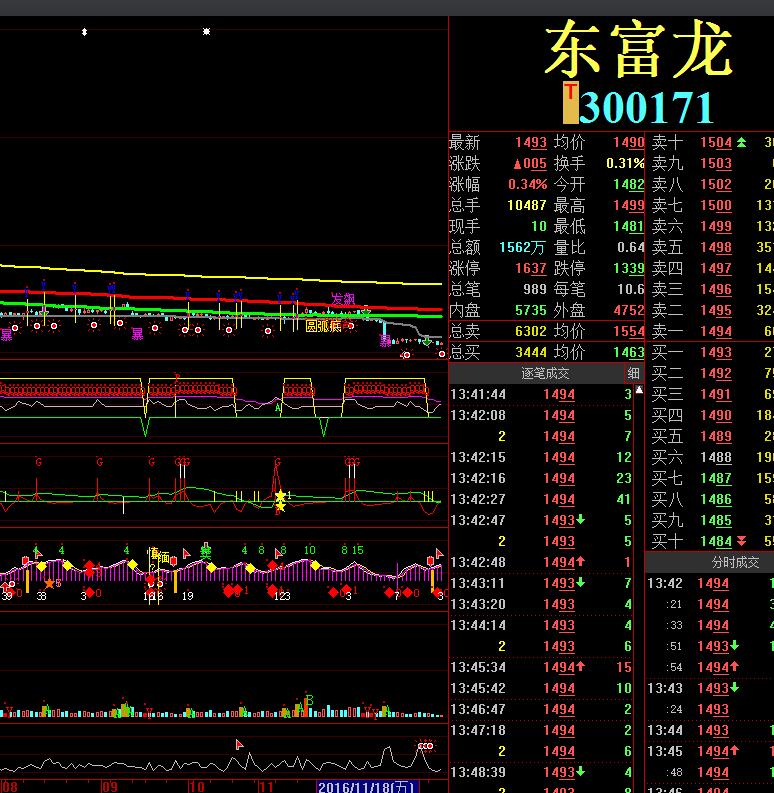The width and height of the screenshot is (774, 793).
Task: Click the 每笔 value 10.6
Action: (x=630, y=289)
